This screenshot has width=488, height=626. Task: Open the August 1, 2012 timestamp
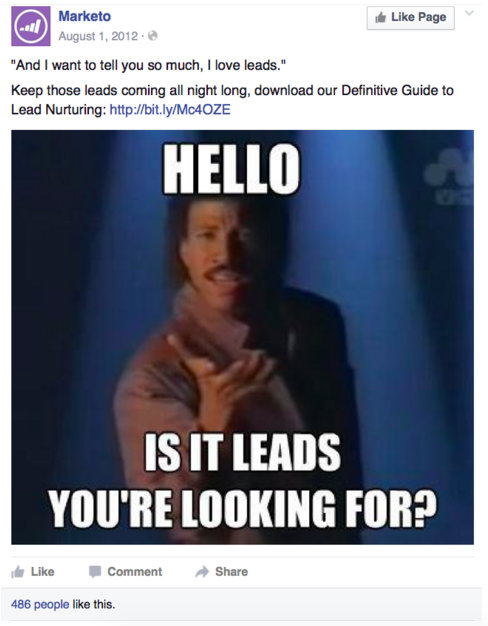coord(98,36)
